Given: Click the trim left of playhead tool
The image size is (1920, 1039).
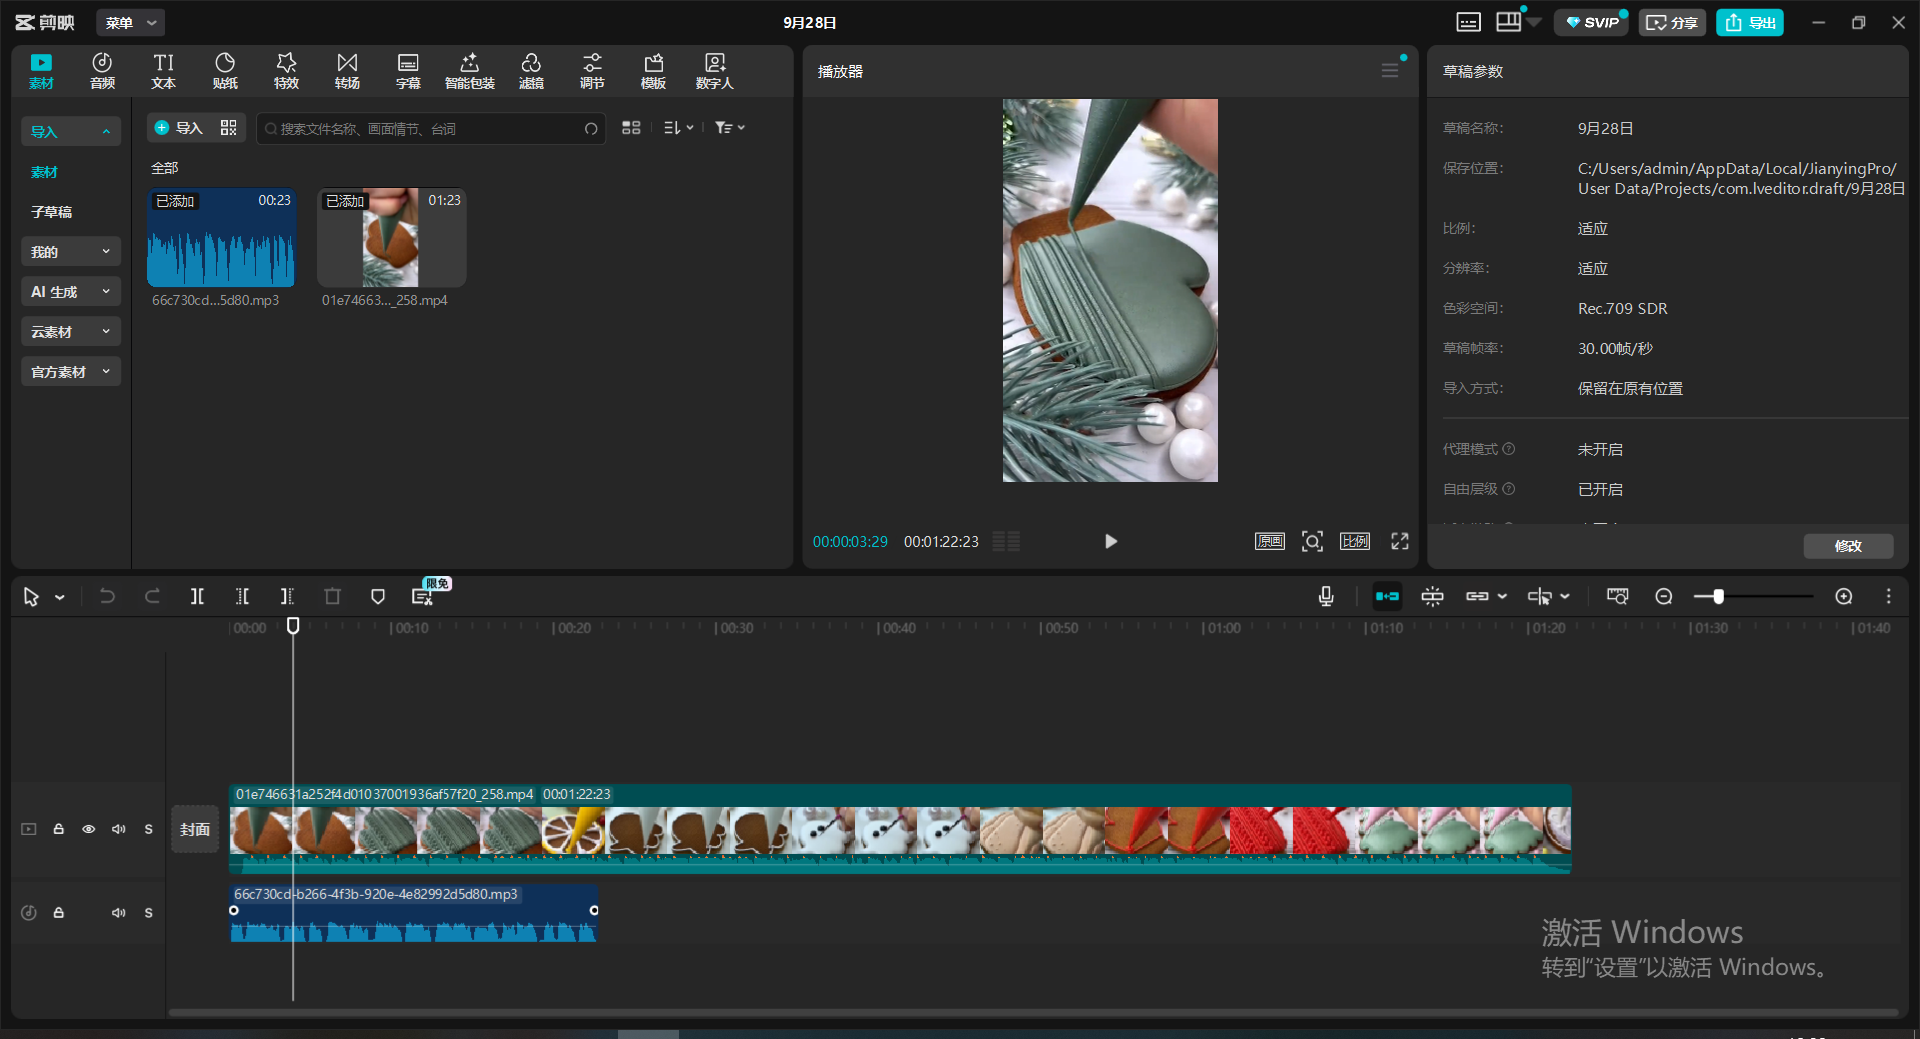Looking at the screenshot, I should point(242,597).
